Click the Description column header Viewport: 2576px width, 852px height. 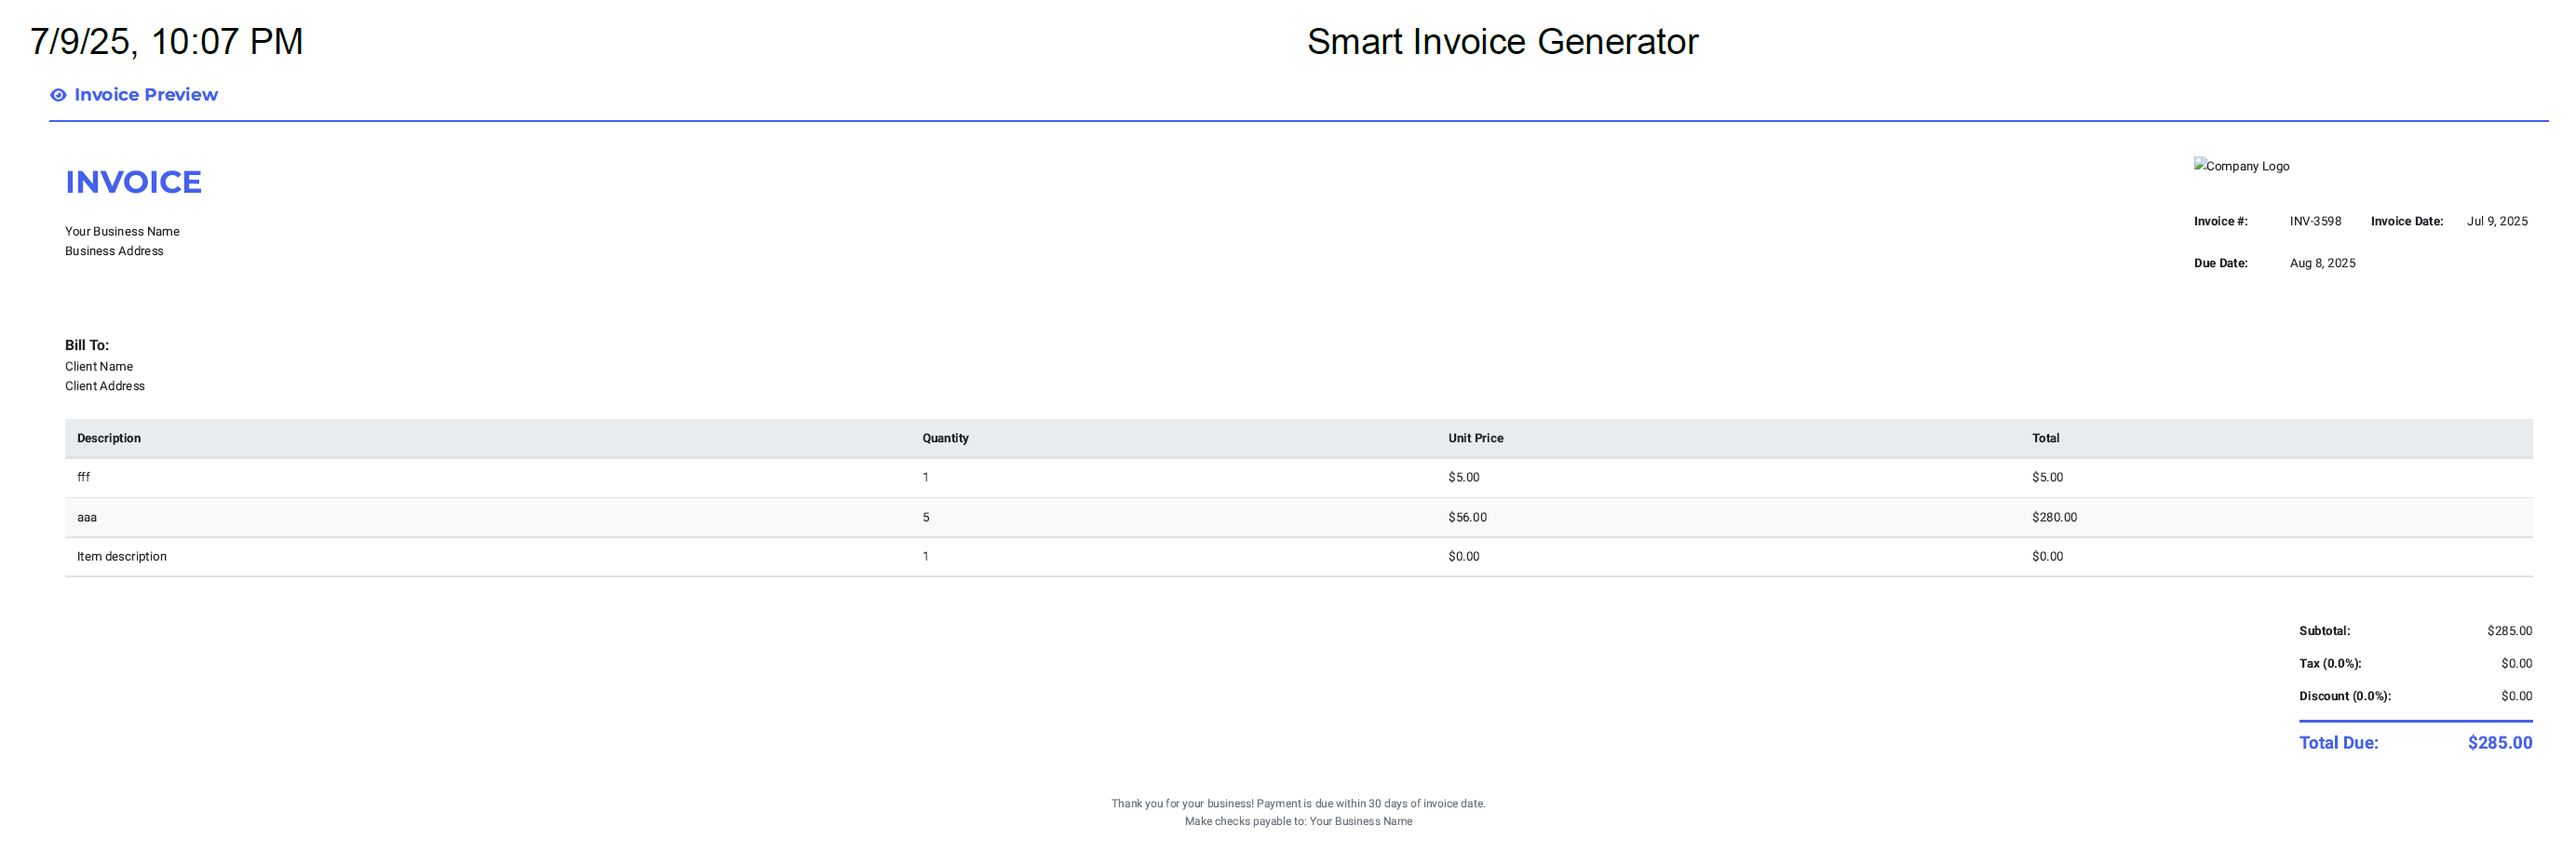tap(109, 438)
